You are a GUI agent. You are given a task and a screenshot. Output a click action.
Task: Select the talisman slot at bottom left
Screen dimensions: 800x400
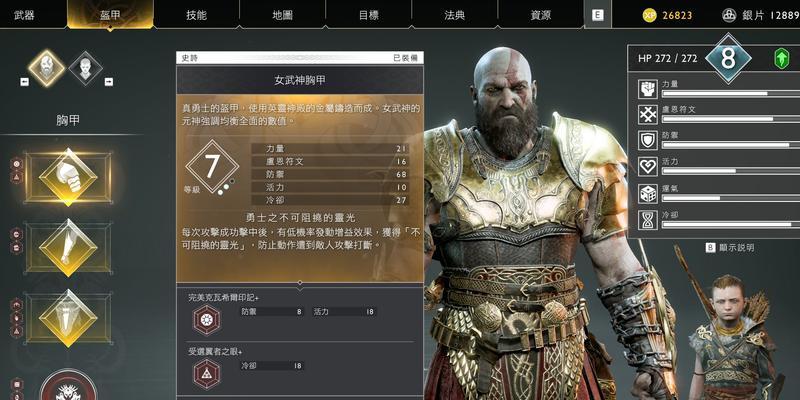(x=68, y=386)
